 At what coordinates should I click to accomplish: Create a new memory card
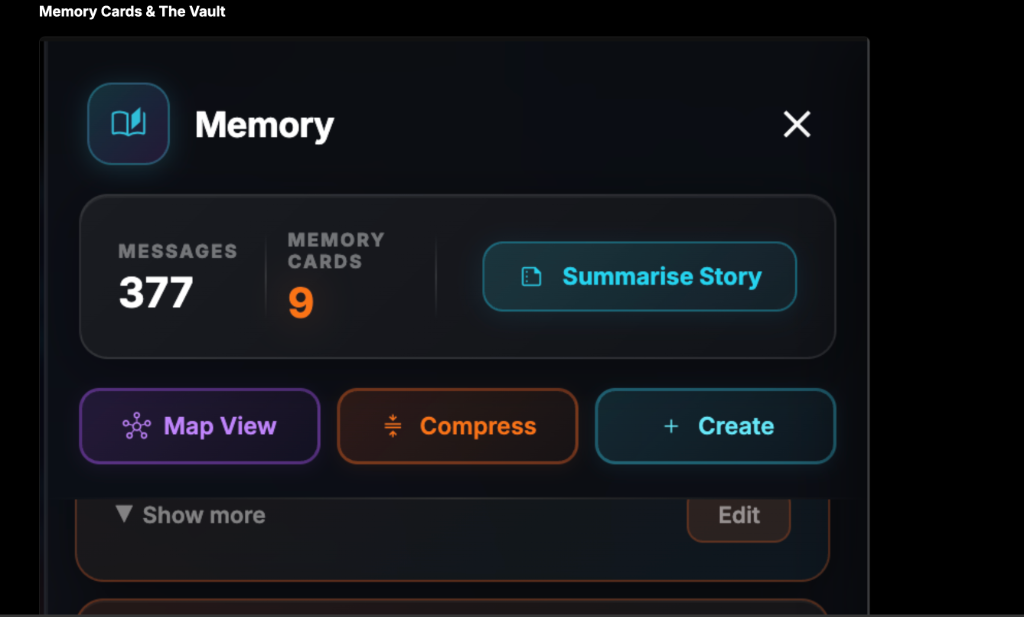pos(716,426)
